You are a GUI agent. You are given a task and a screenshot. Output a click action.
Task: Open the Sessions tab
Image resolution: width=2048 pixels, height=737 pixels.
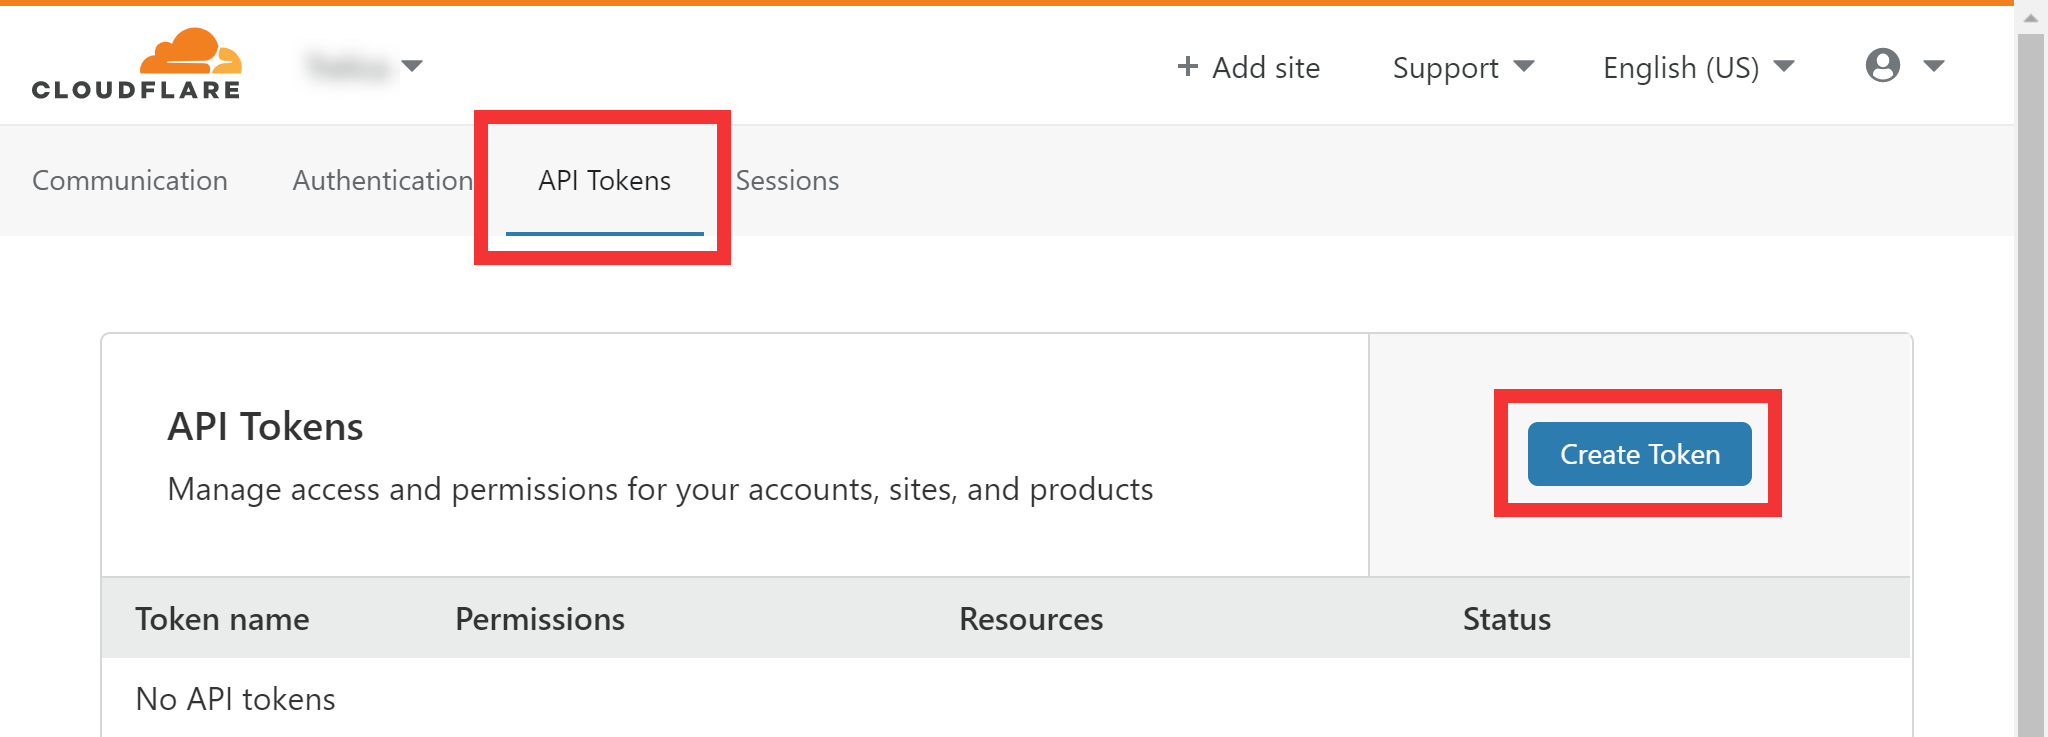click(x=787, y=180)
